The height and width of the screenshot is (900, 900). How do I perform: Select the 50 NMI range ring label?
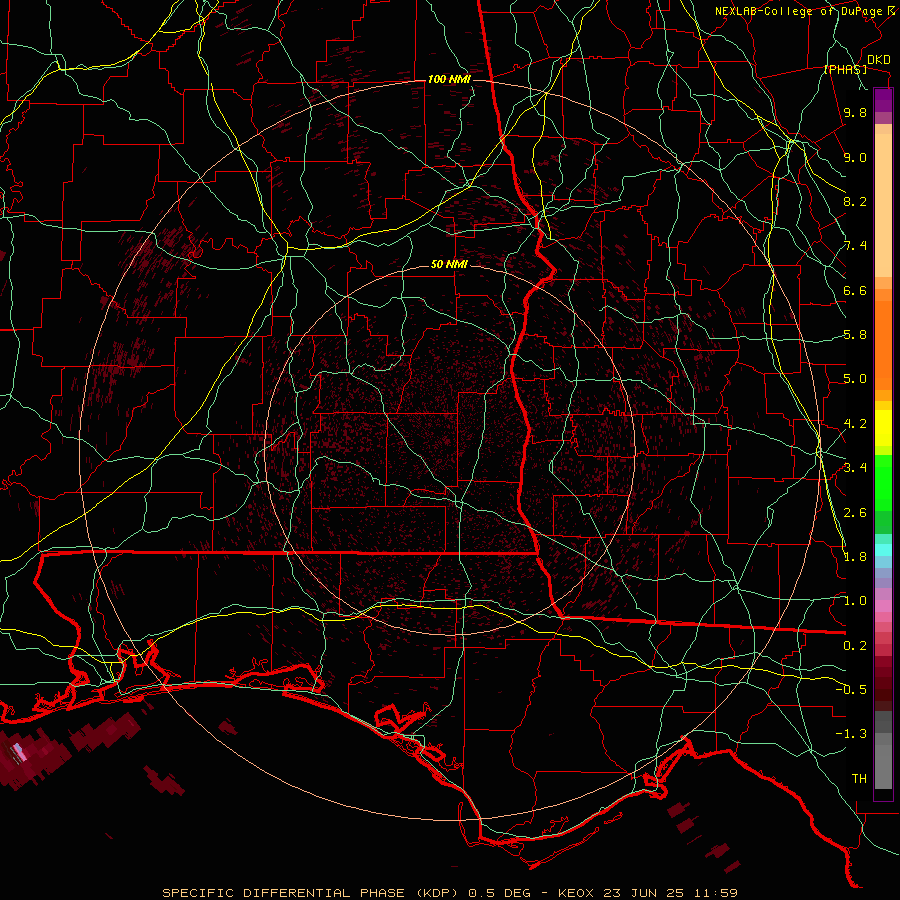449,264
